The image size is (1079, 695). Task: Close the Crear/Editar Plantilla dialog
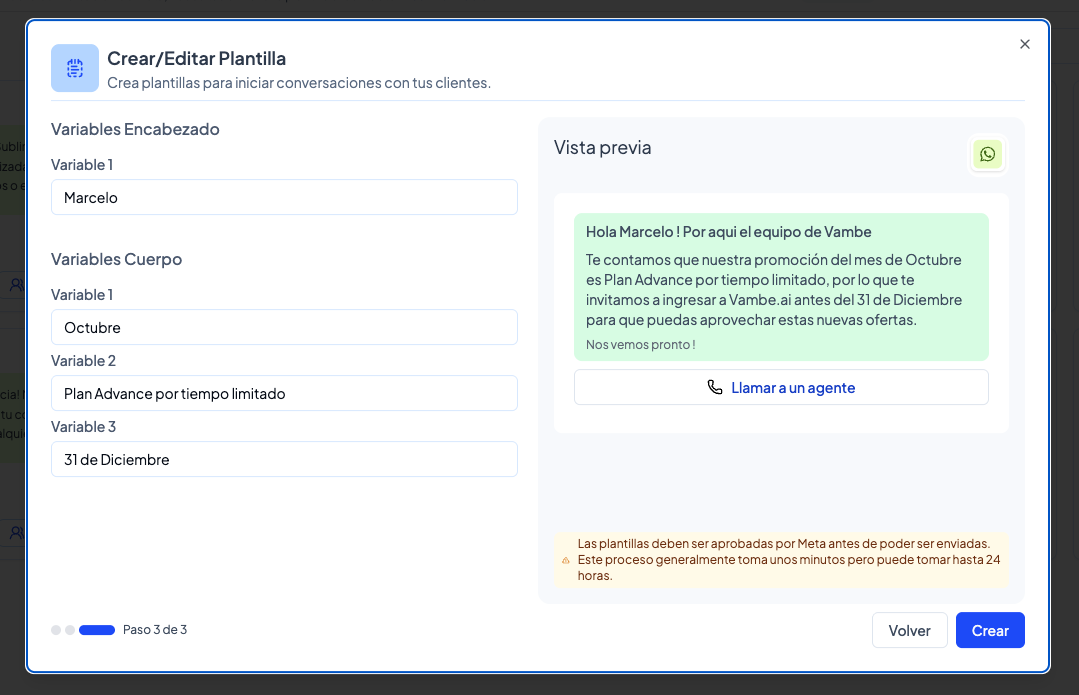click(x=1024, y=44)
